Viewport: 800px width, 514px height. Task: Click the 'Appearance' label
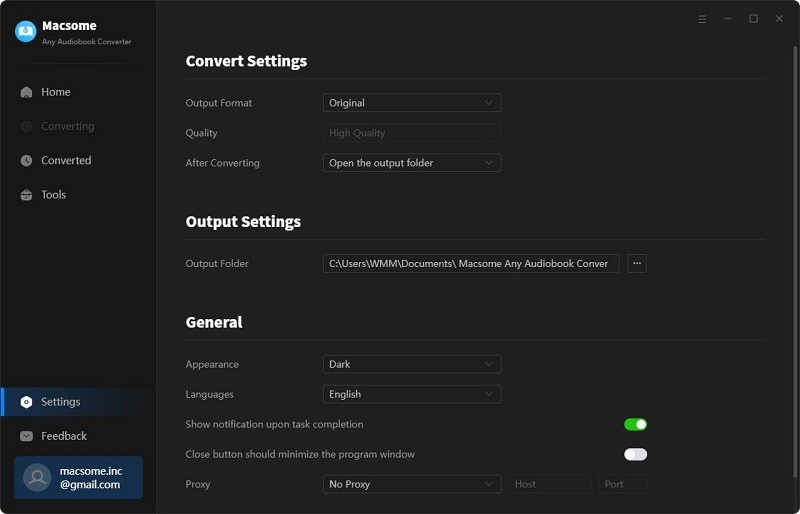pyautogui.click(x=212, y=364)
